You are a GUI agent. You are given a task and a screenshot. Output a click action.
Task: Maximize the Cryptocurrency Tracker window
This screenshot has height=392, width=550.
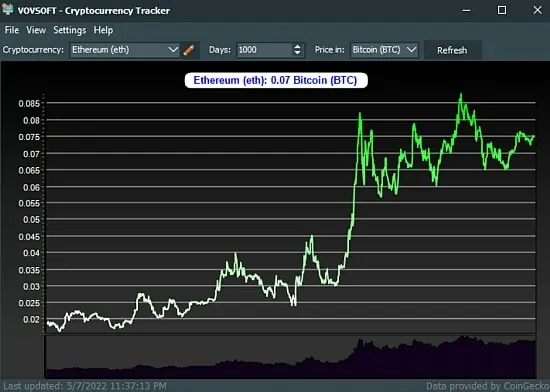[502, 10]
